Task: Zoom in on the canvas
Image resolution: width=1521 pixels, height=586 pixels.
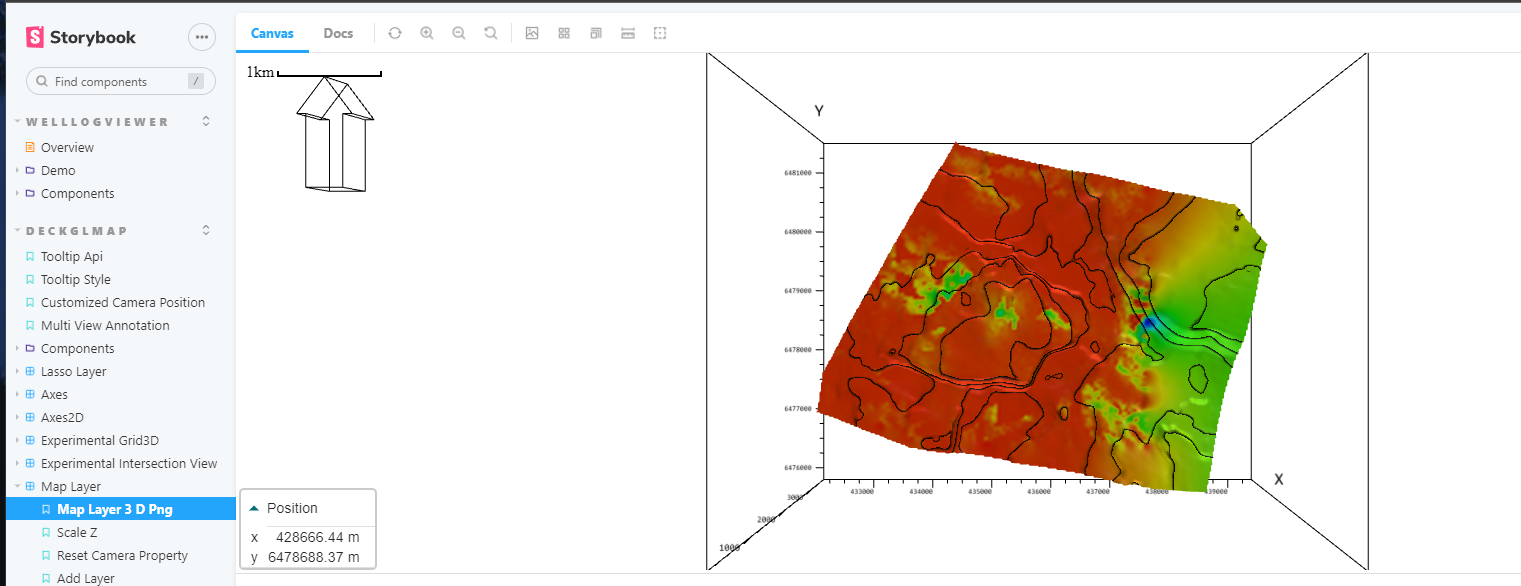Action: (426, 32)
